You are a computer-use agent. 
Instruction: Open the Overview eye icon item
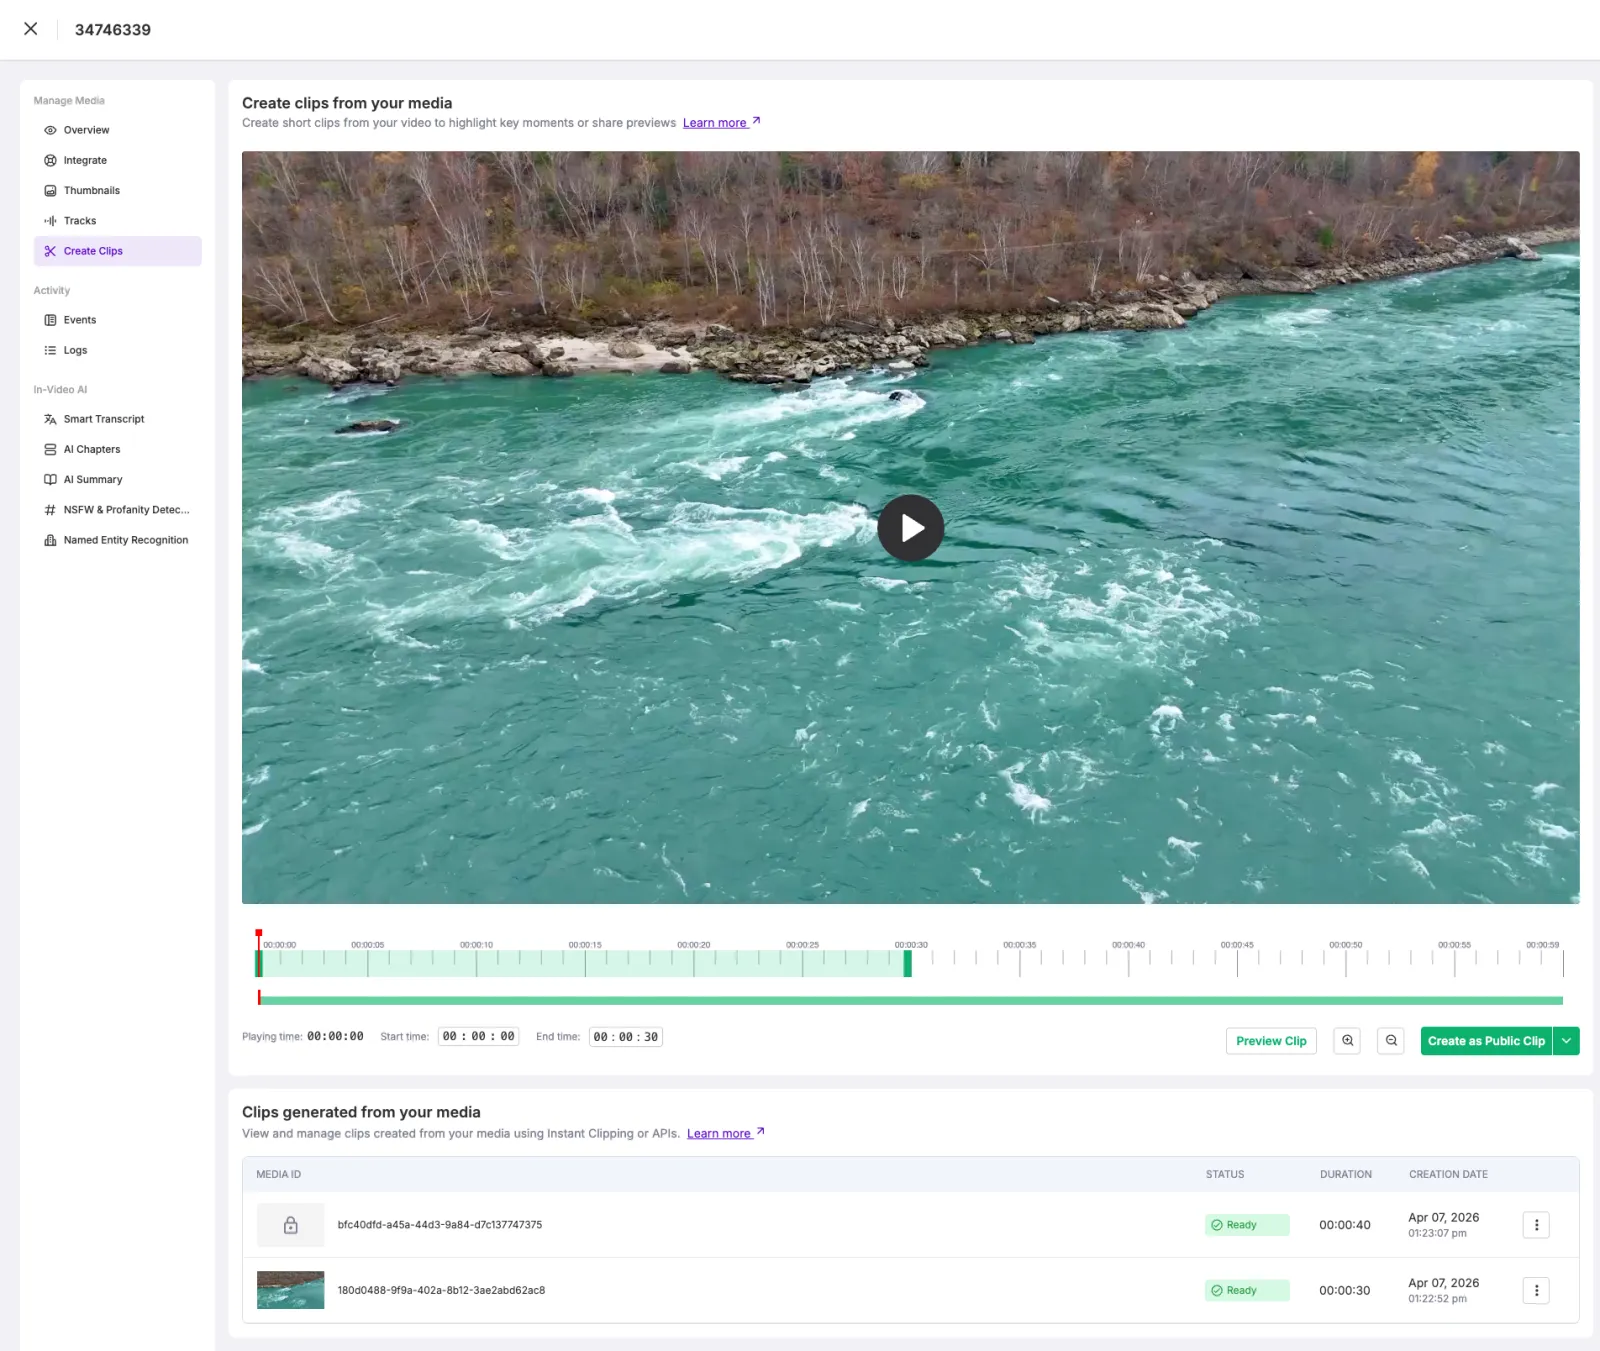coord(50,130)
